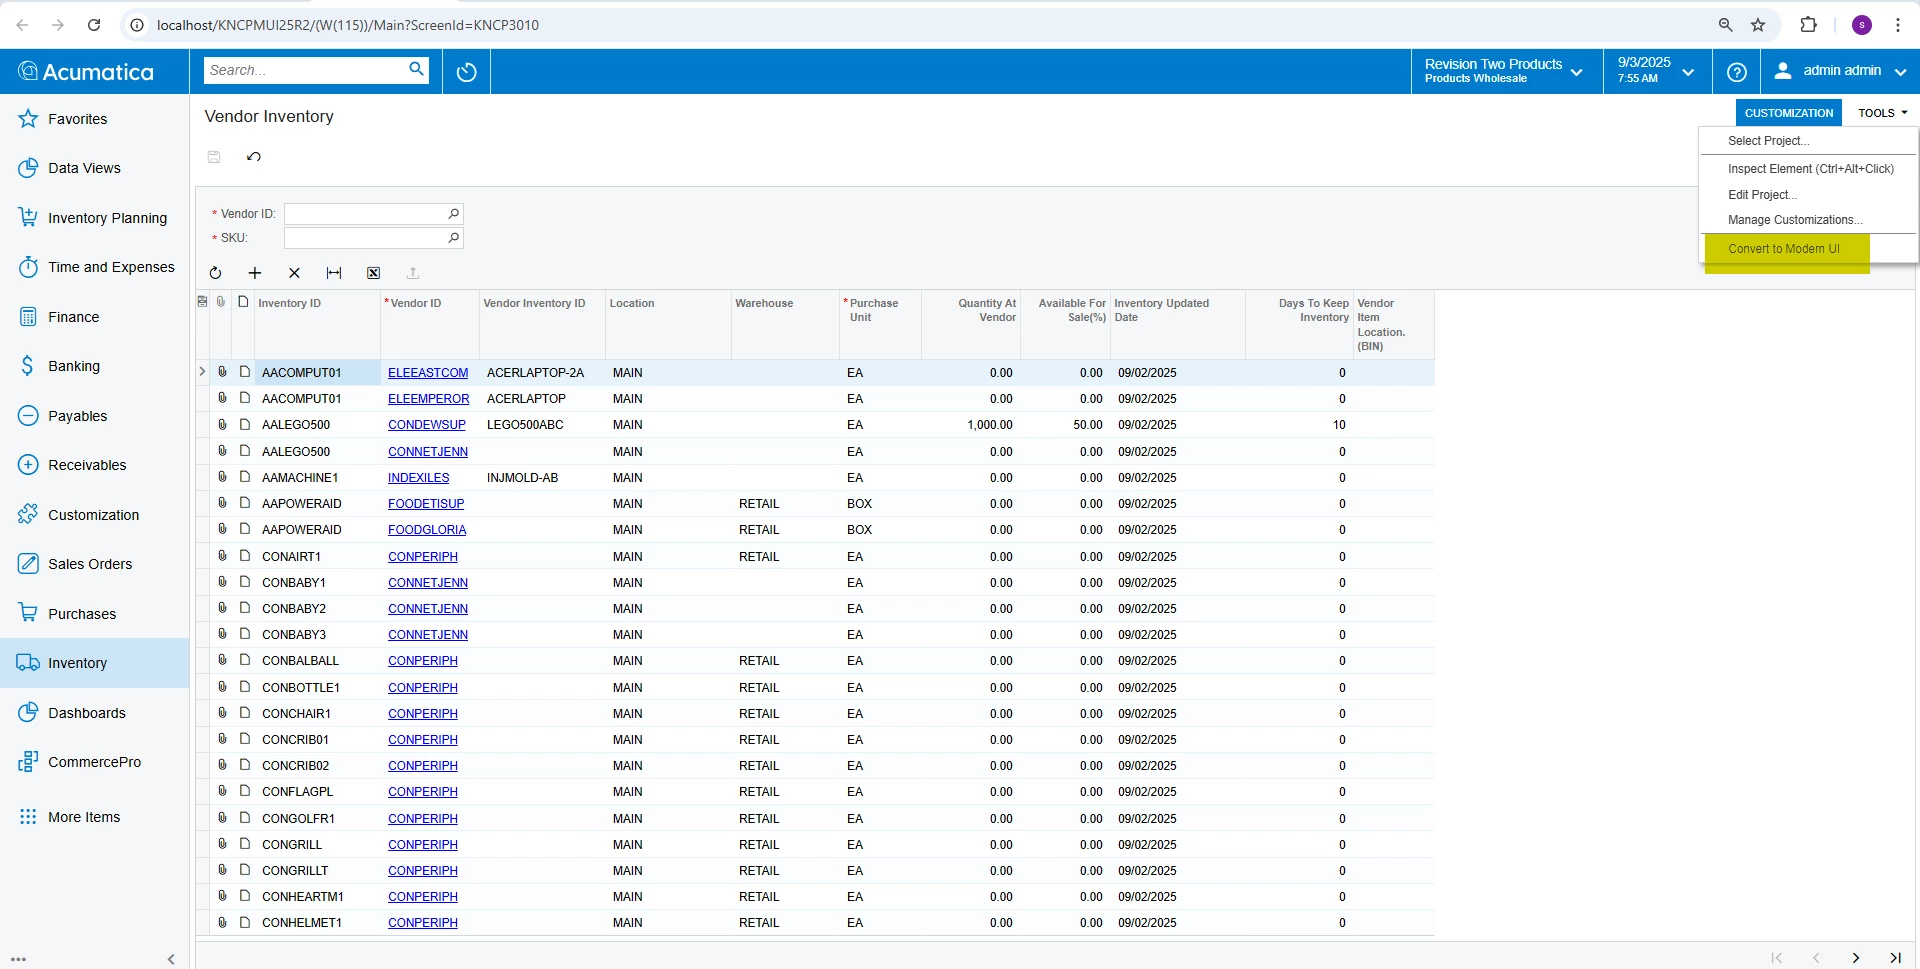Viewport: 1920px width, 969px height.
Task: Click the Save disk icon
Action: [214, 156]
